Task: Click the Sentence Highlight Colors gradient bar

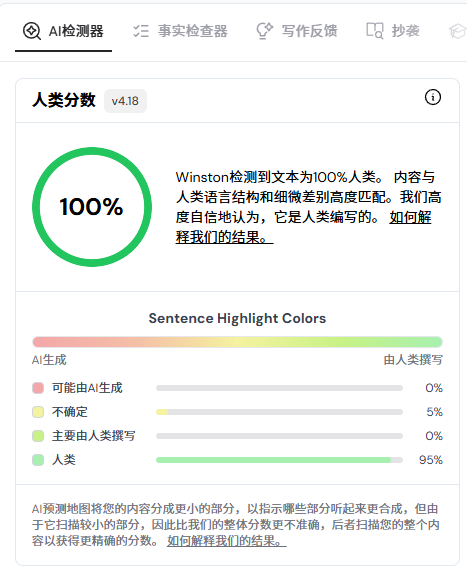Action: 238,342
